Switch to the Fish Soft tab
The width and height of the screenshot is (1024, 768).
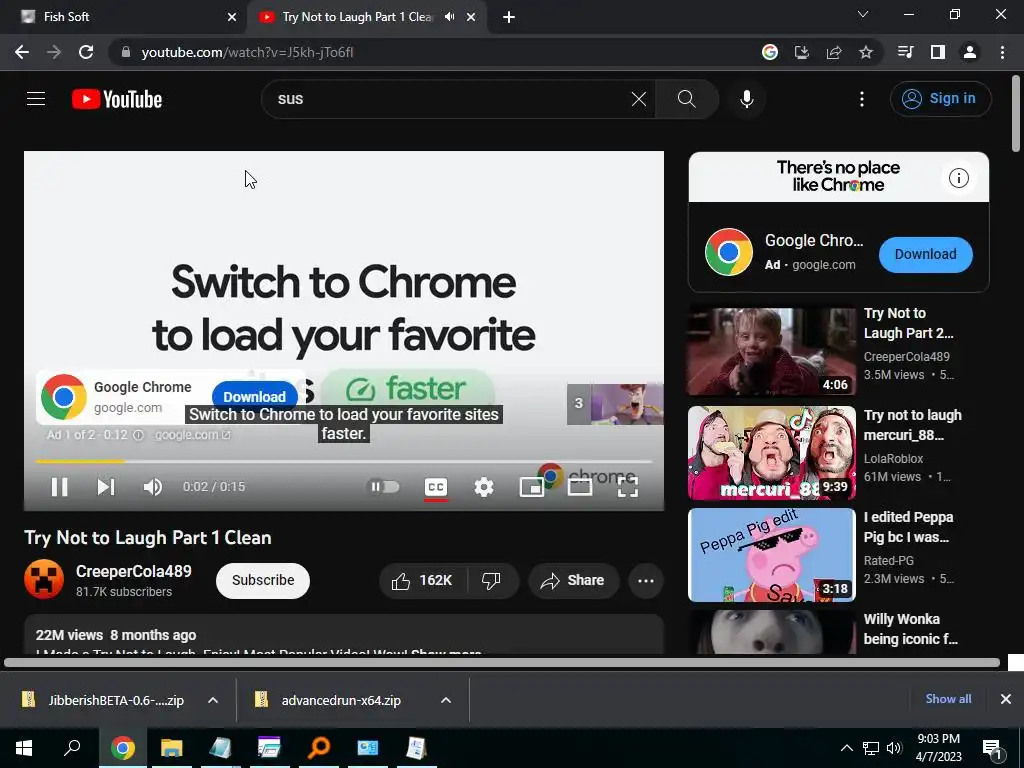point(122,17)
